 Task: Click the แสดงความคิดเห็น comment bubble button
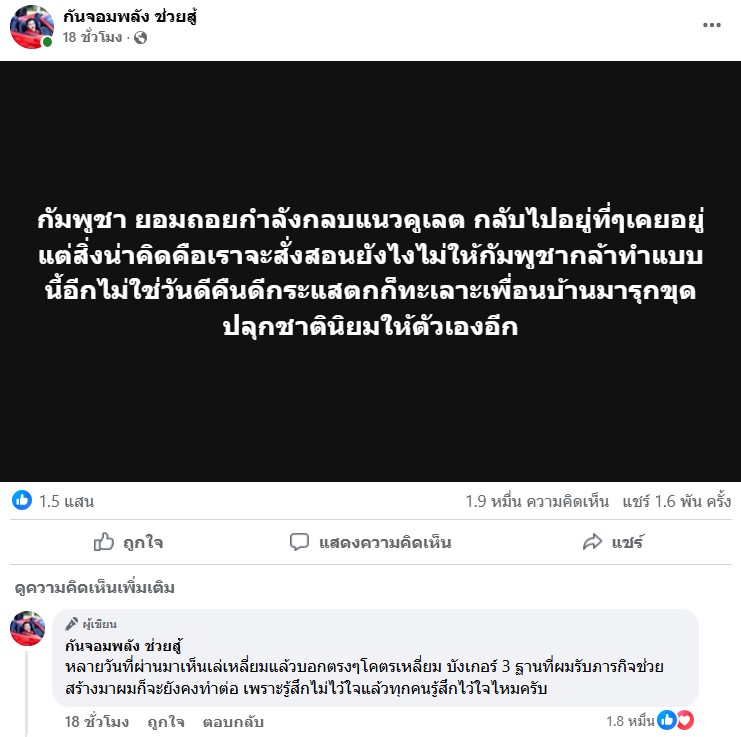pyautogui.click(x=370, y=542)
